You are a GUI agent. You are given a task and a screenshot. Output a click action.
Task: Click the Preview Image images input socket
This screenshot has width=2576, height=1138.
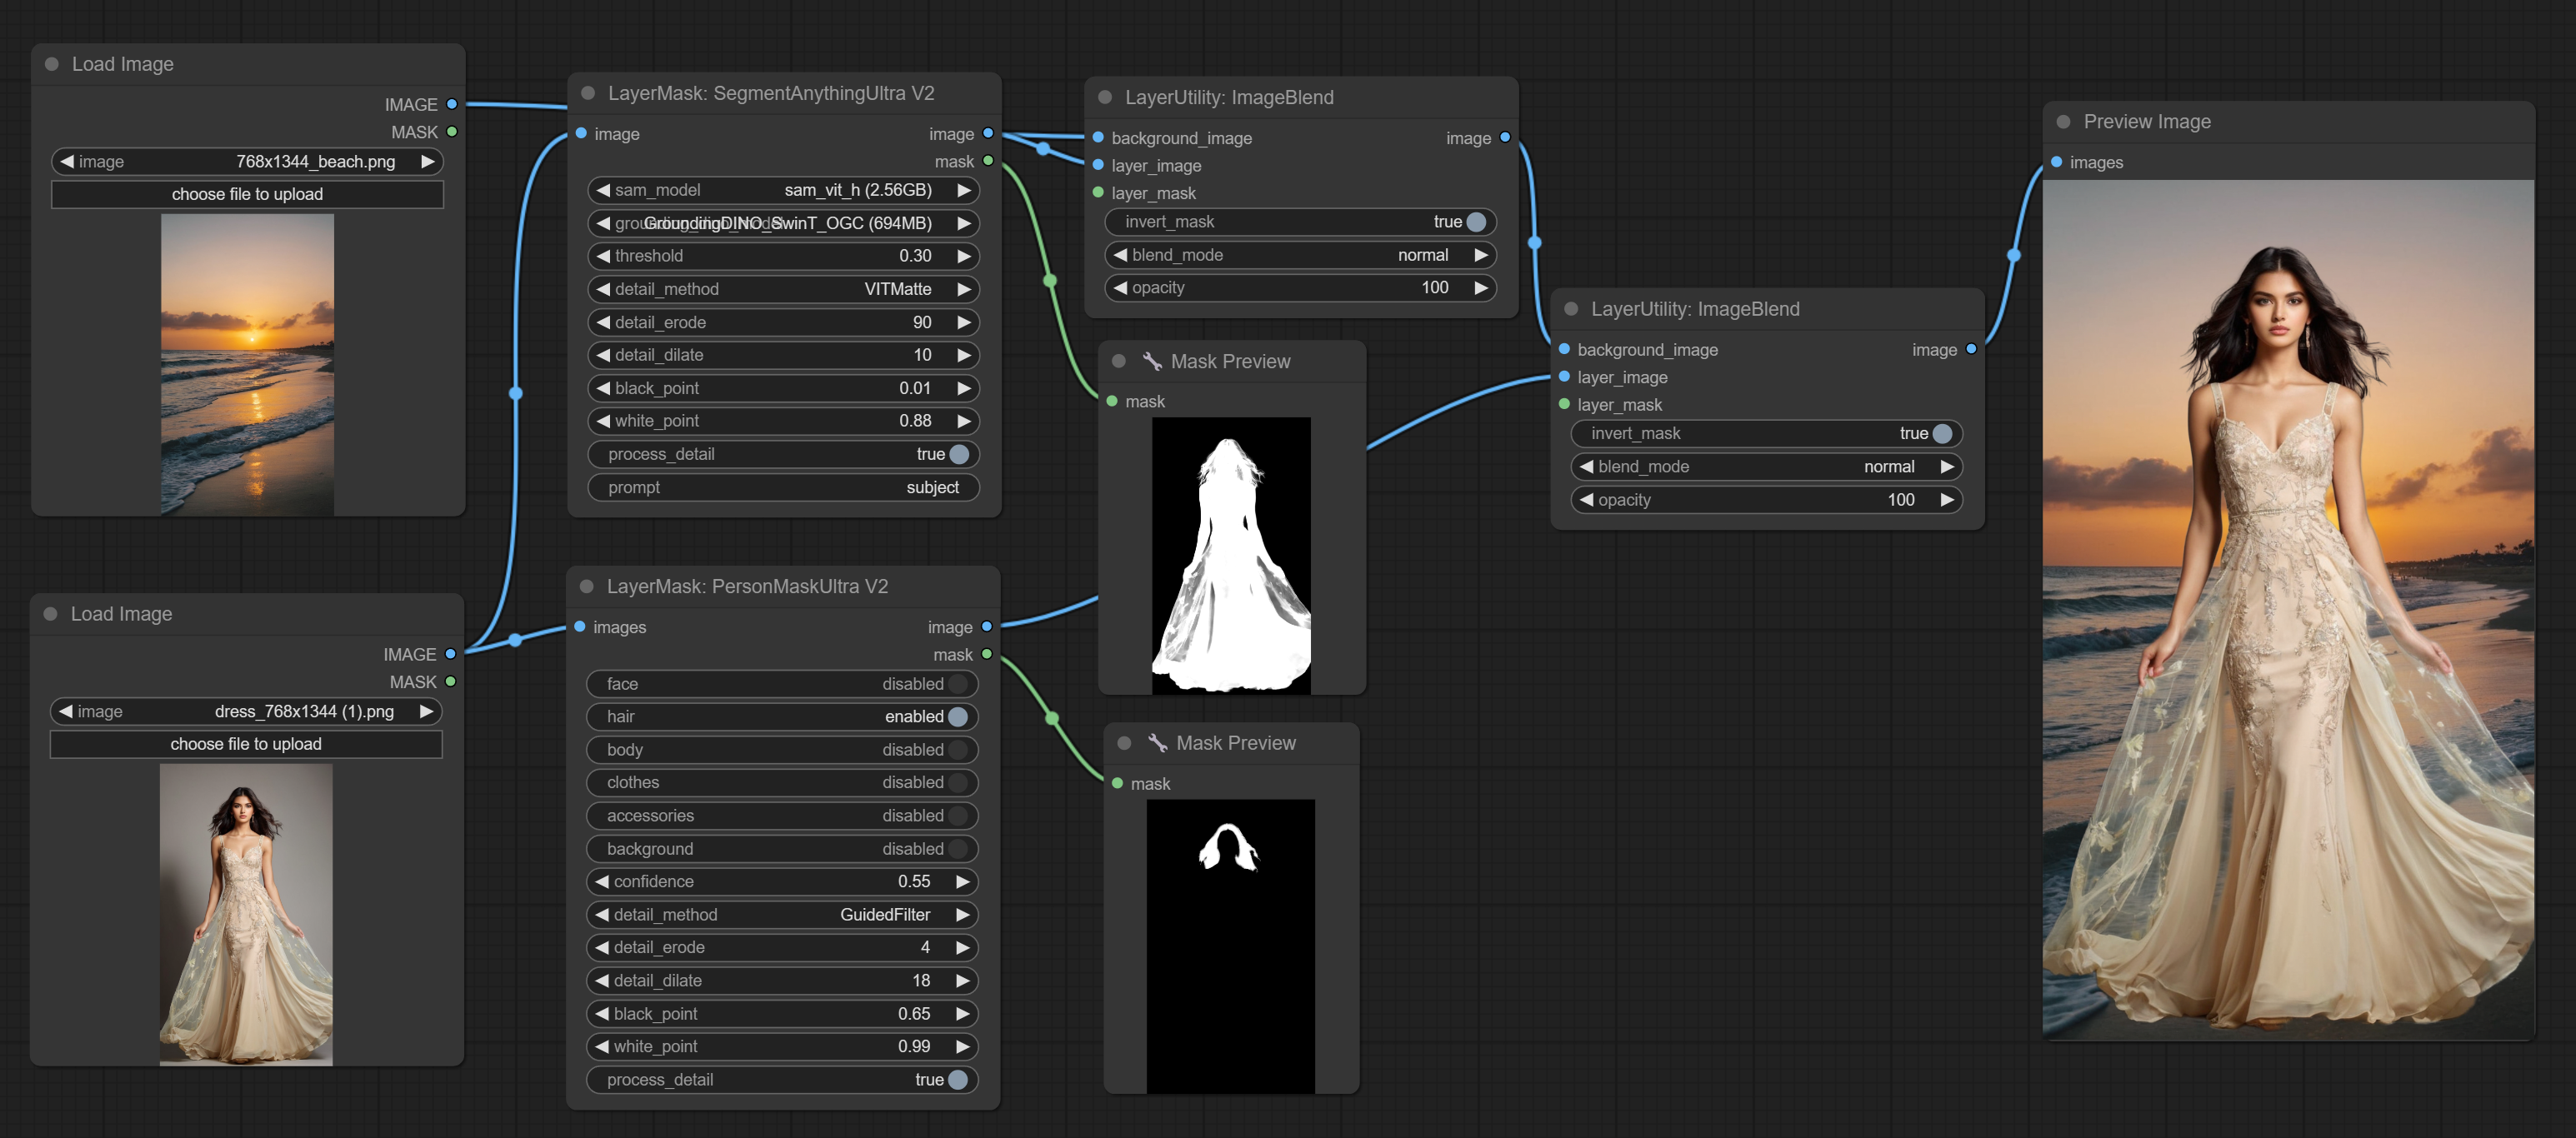[x=2056, y=162]
